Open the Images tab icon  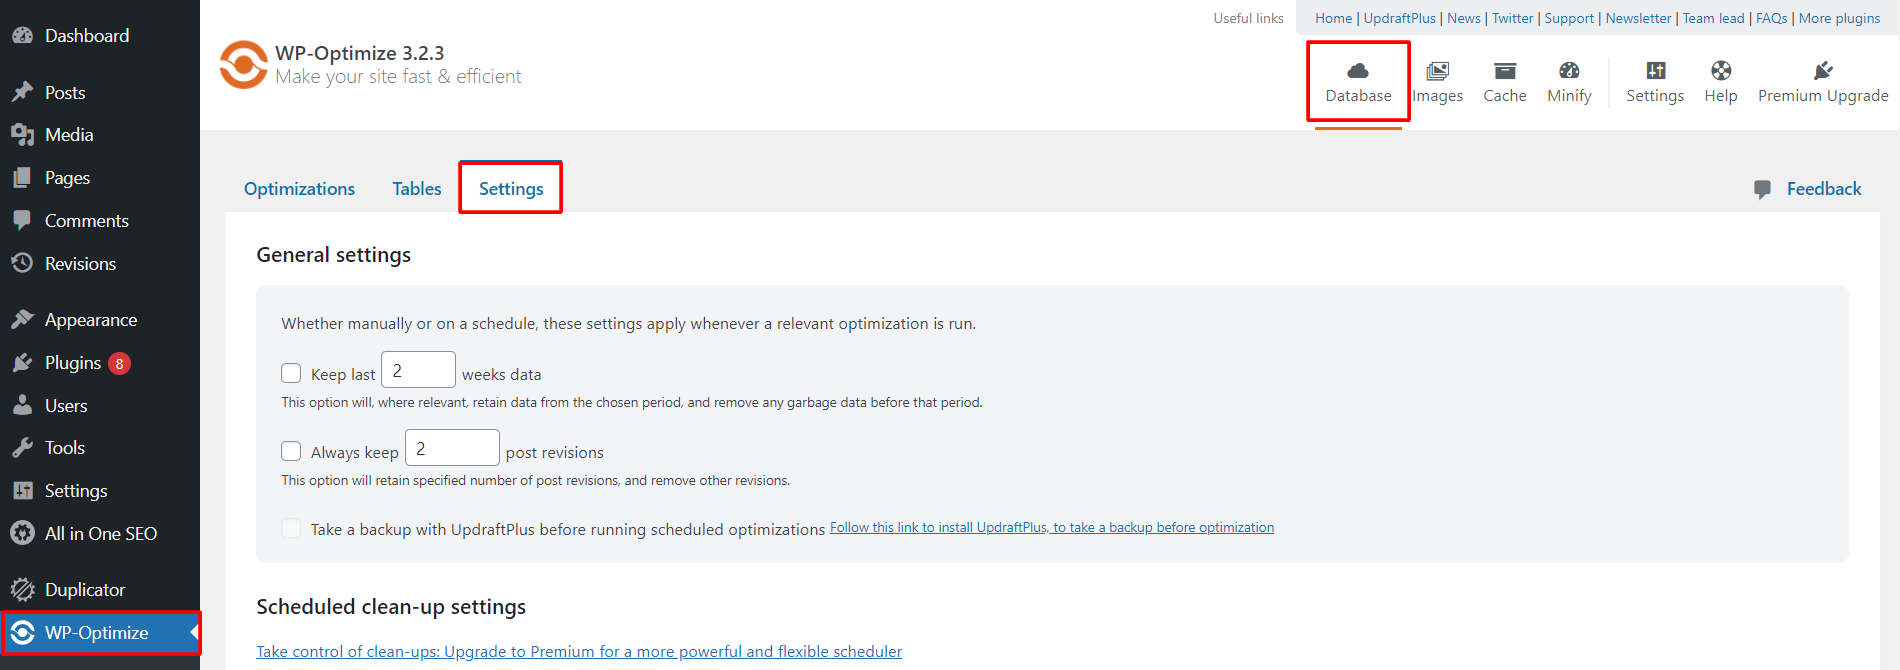pos(1437,71)
